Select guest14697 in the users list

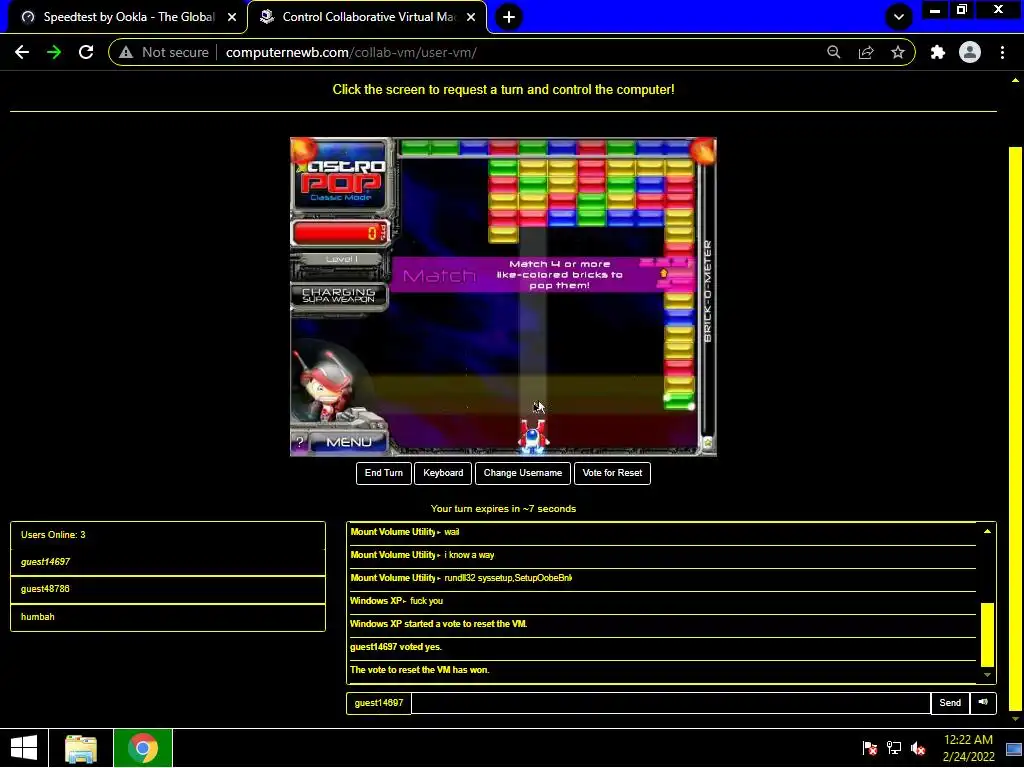pos(168,562)
